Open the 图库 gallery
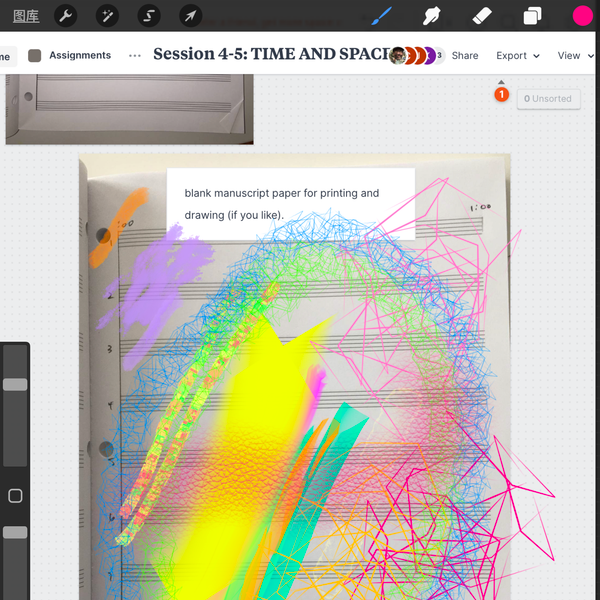 point(26,16)
